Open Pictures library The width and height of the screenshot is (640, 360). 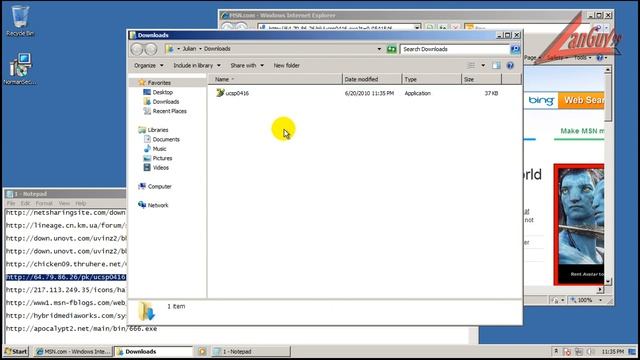coord(162,158)
